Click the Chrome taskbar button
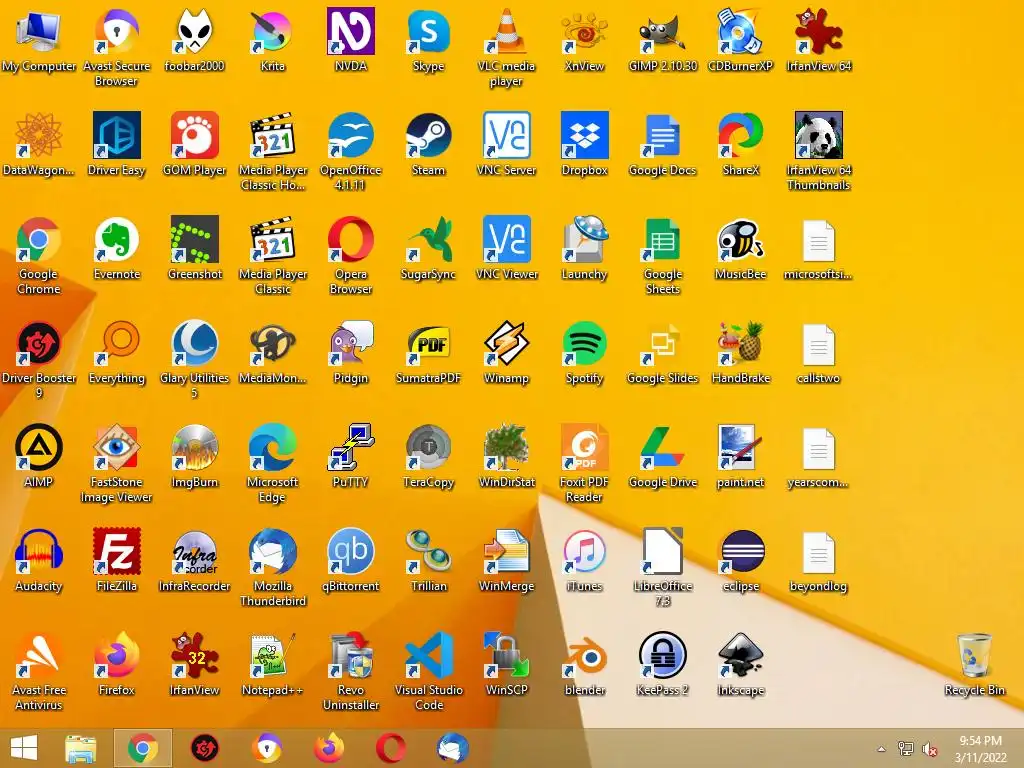 (143, 748)
